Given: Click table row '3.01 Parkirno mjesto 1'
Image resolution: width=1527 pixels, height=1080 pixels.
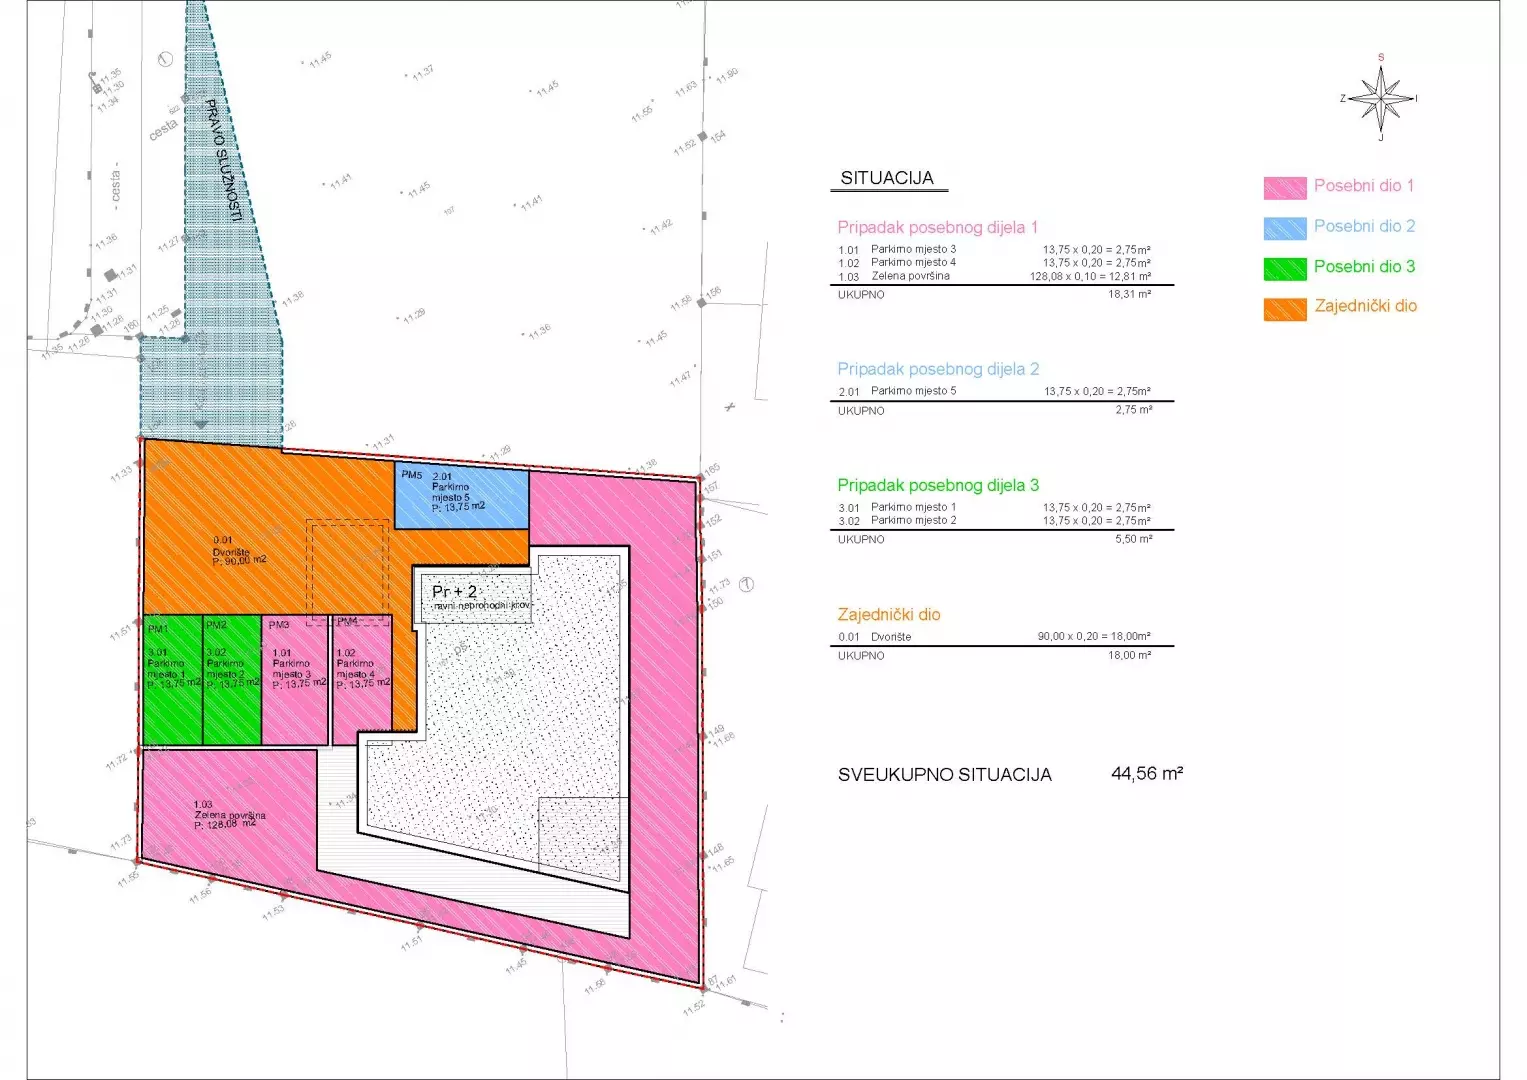Looking at the screenshot, I should [995, 508].
